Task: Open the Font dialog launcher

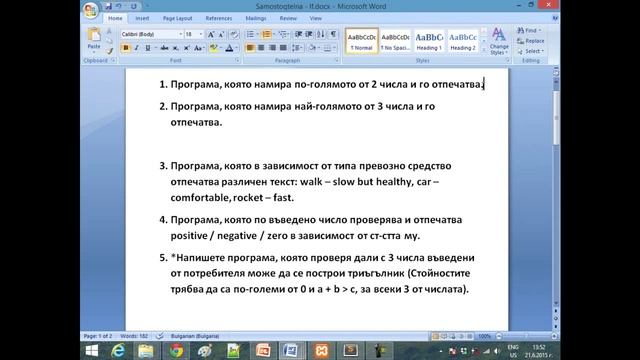Action: (x=237, y=60)
